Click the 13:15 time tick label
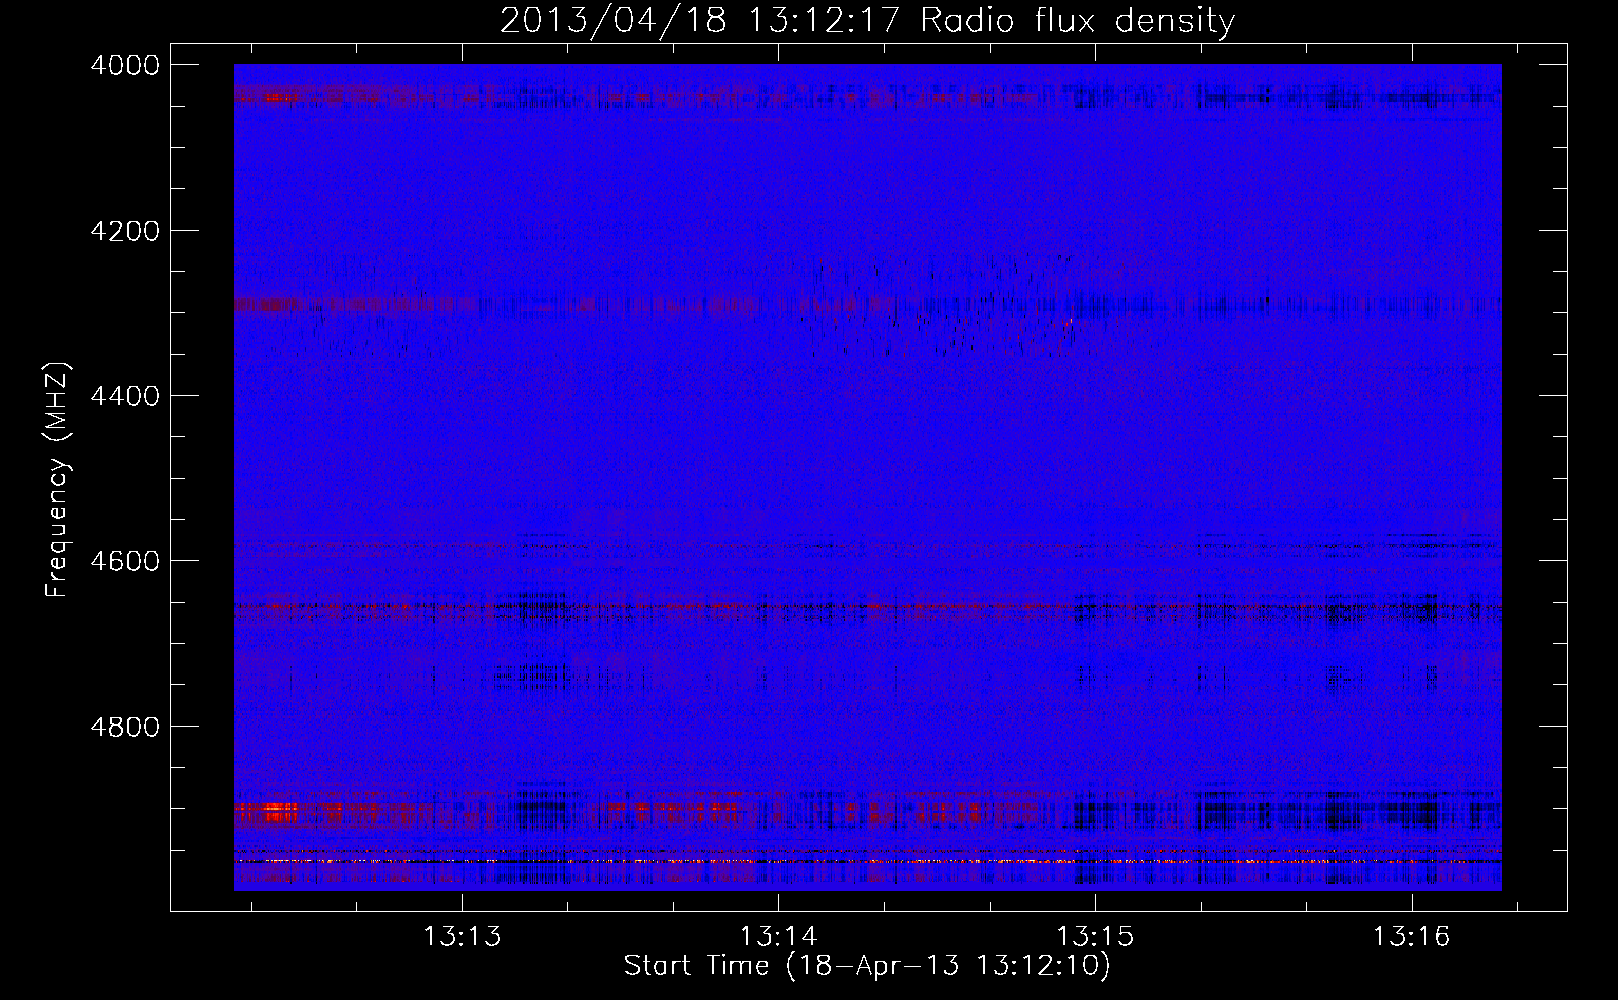 point(1095,937)
